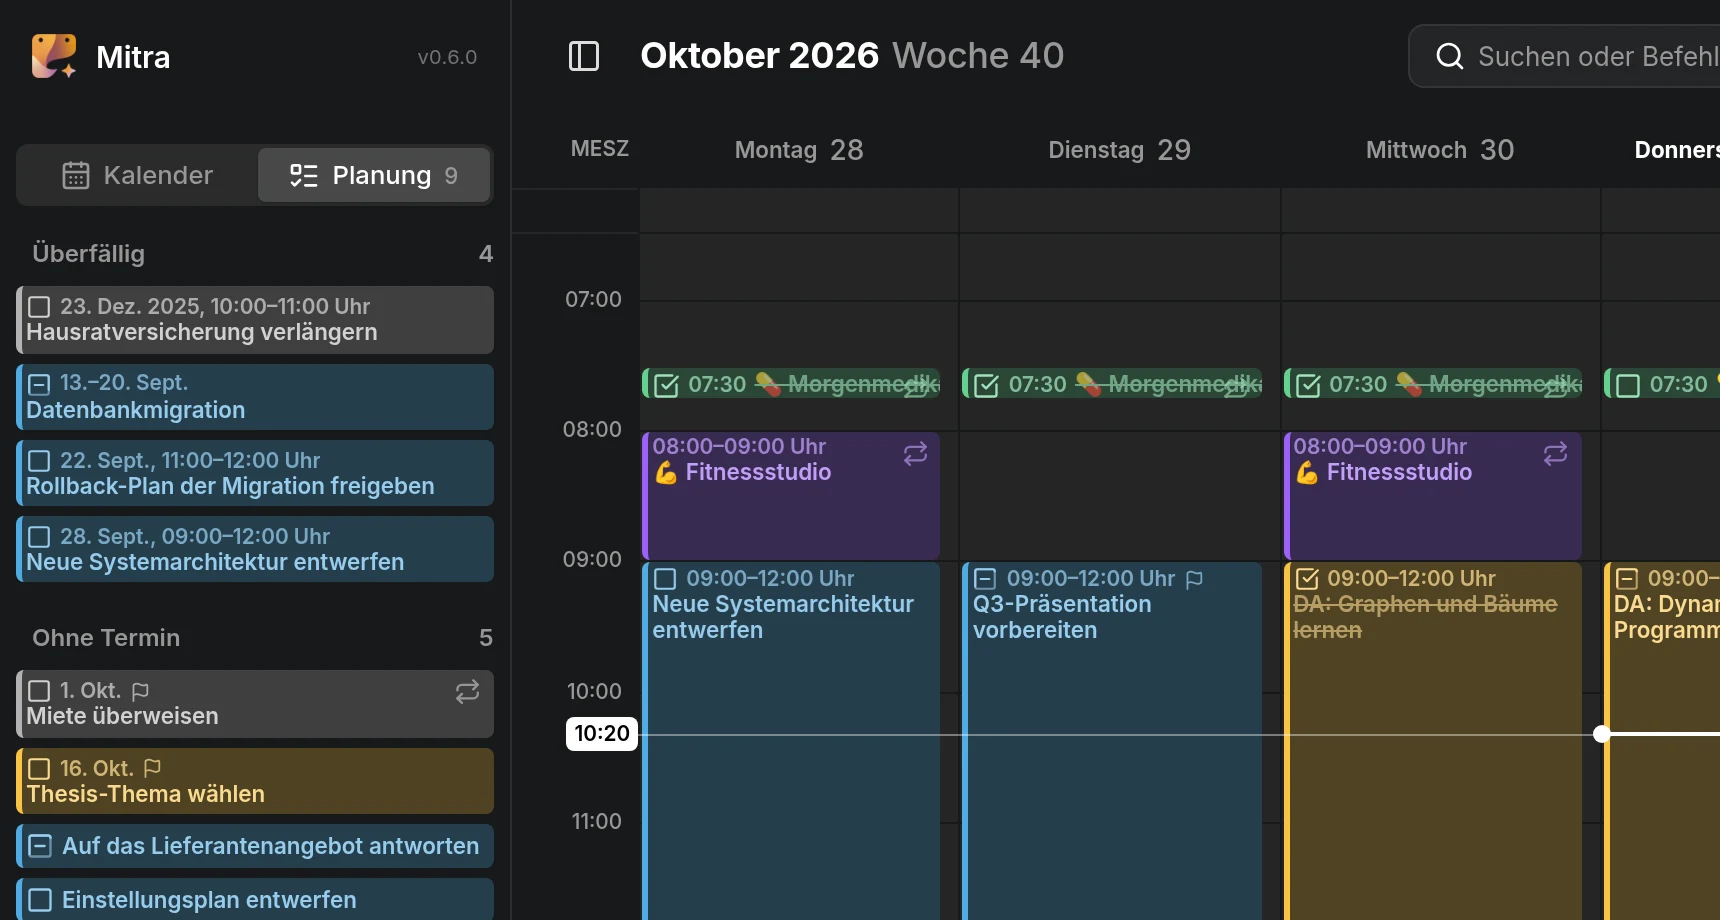Check off Hausratversicherung verlängern

click(39, 306)
